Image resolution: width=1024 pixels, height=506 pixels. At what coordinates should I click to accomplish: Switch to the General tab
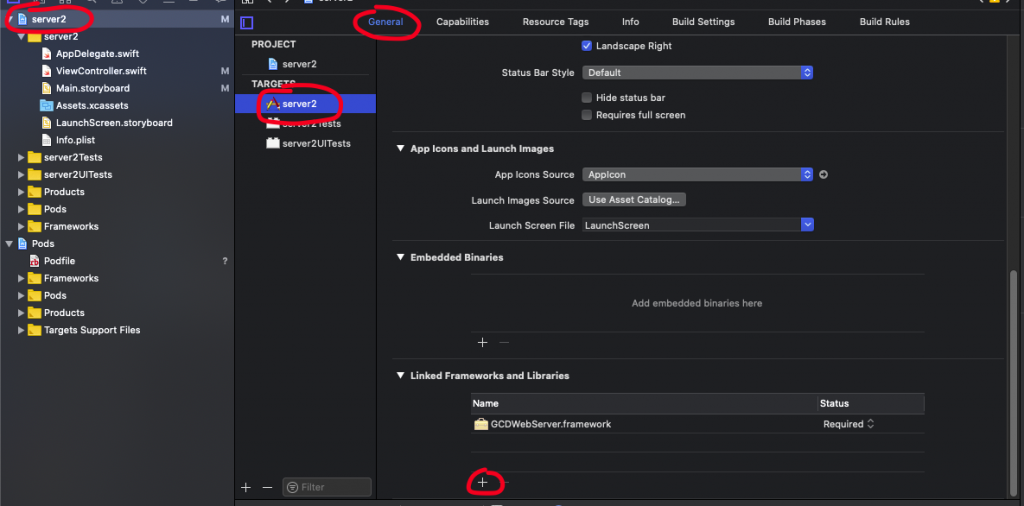tap(385, 22)
